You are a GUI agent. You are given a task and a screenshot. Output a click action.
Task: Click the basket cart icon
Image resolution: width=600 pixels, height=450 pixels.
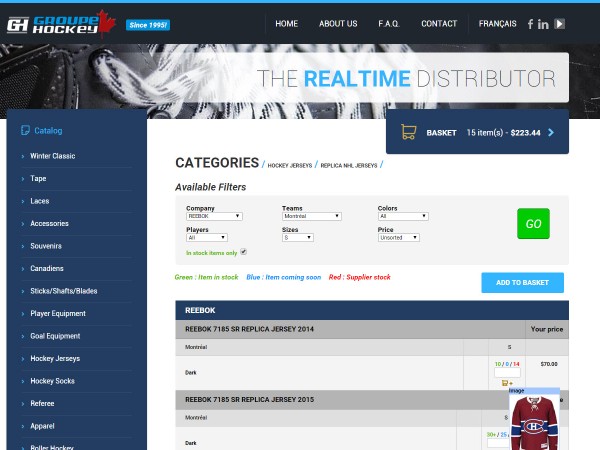[x=408, y=132]
